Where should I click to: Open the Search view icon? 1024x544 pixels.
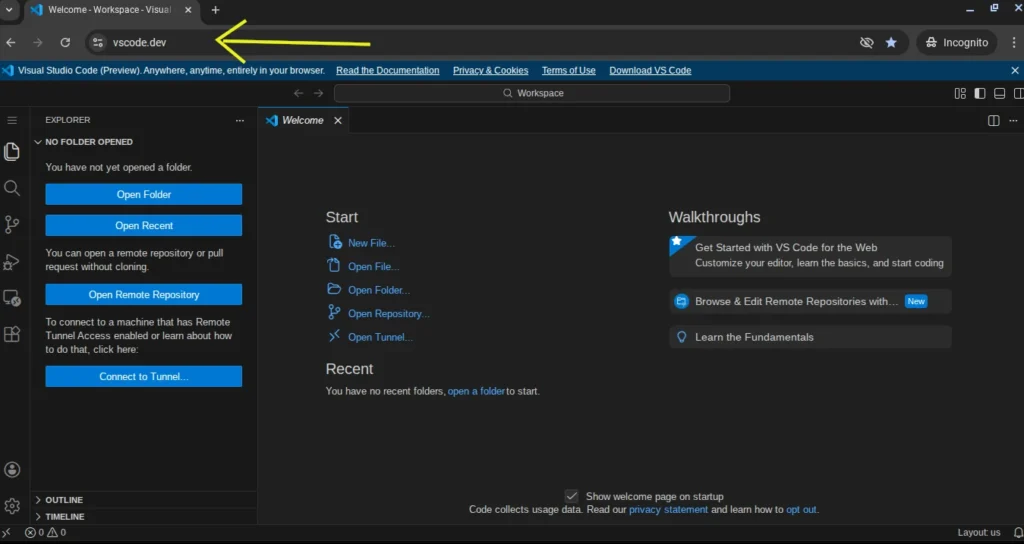click(x=12, y=188)
